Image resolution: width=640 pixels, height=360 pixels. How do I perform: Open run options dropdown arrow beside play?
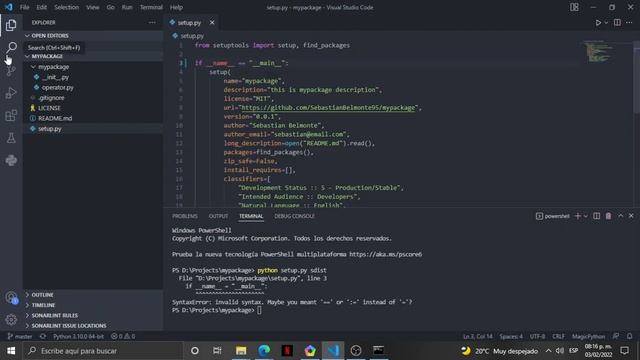coord(606,22)
